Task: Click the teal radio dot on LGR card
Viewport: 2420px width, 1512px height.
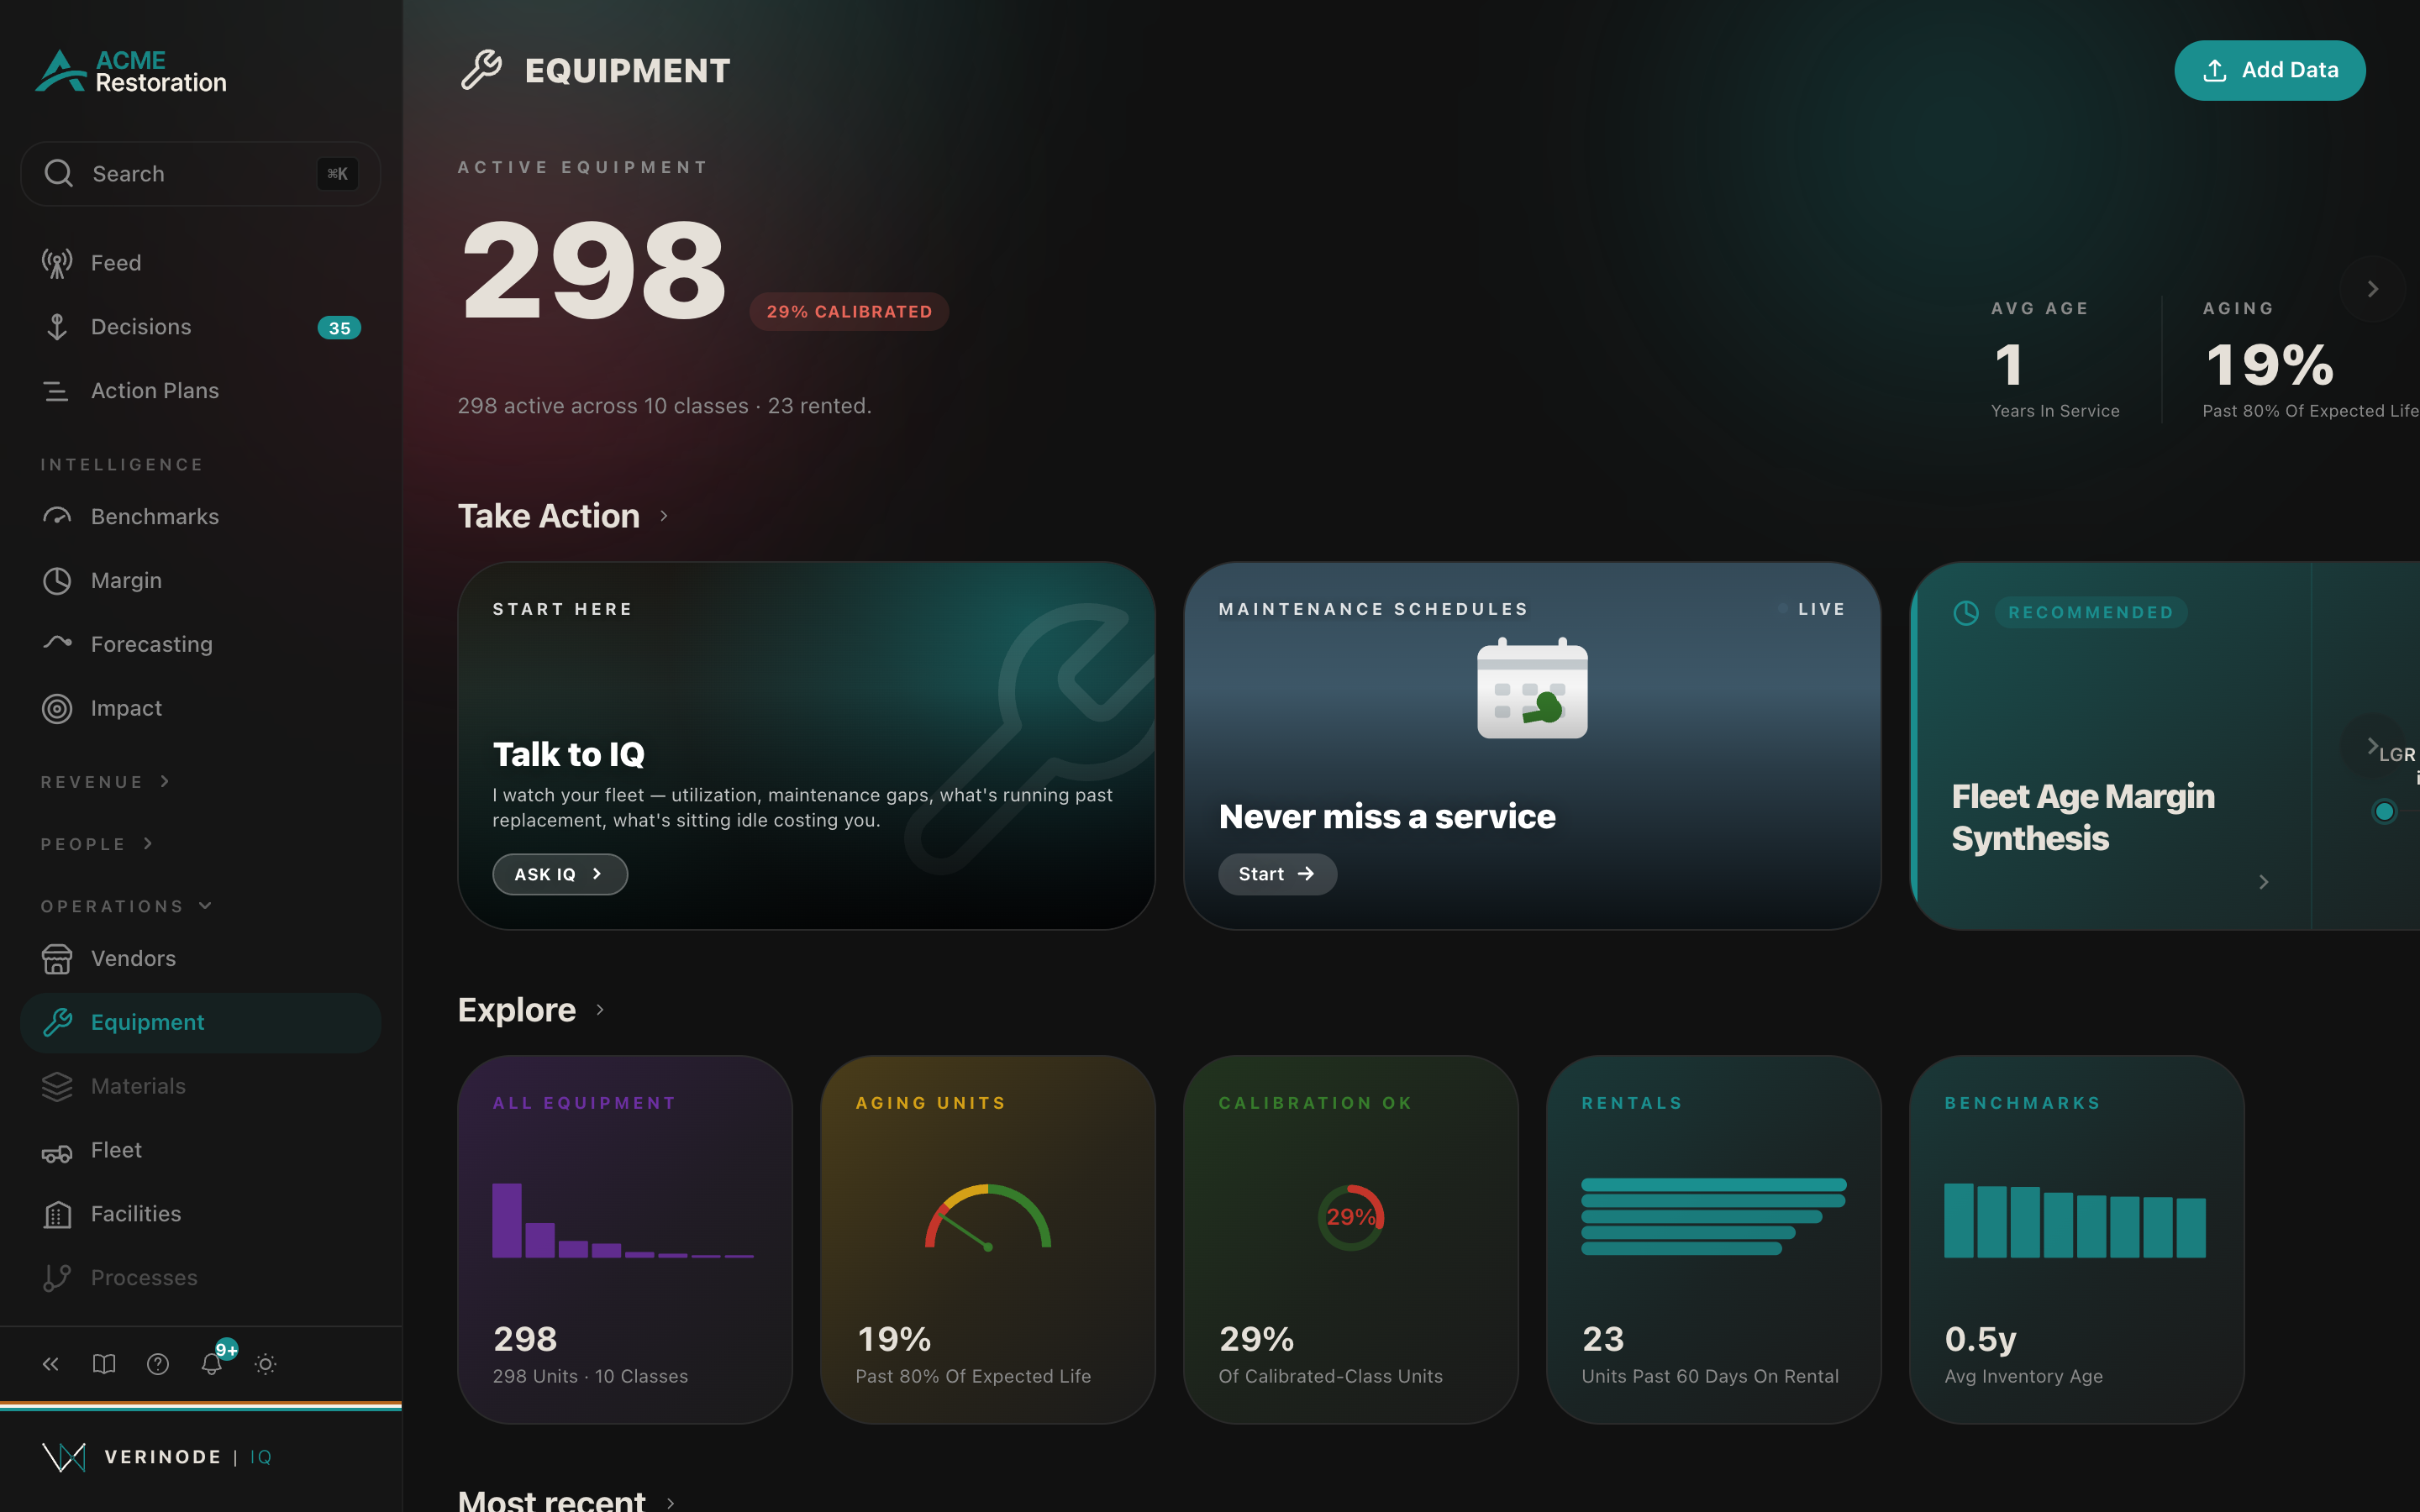Action: 2384,811
